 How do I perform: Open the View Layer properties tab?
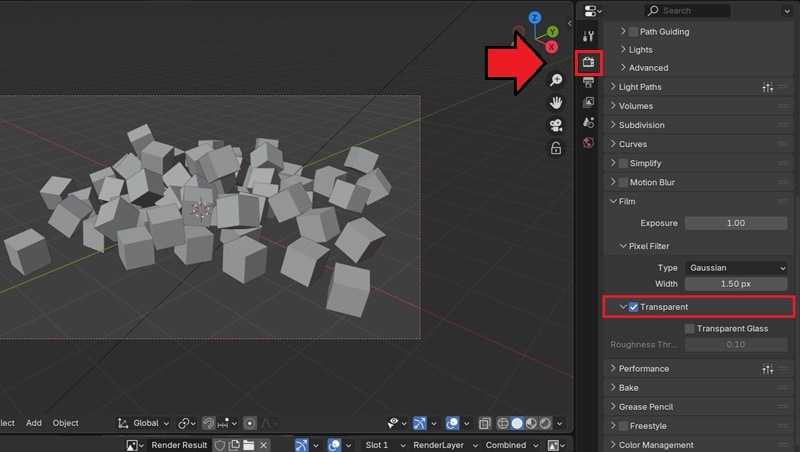(588, 103)
